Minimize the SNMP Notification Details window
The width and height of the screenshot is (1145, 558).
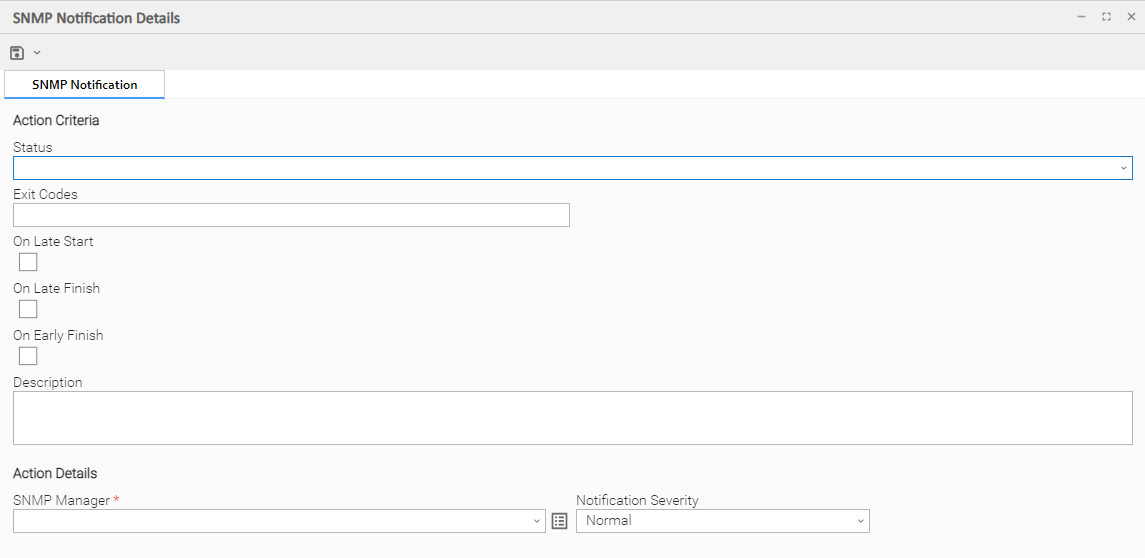coord(1081,17)
